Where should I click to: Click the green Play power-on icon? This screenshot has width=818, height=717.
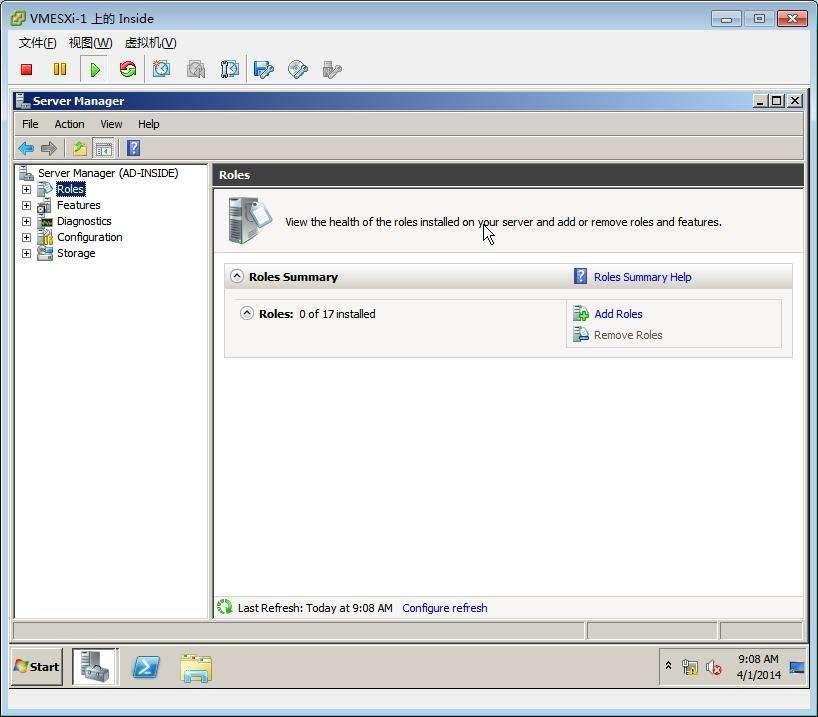pyautogui.click(x=95, y=69)
